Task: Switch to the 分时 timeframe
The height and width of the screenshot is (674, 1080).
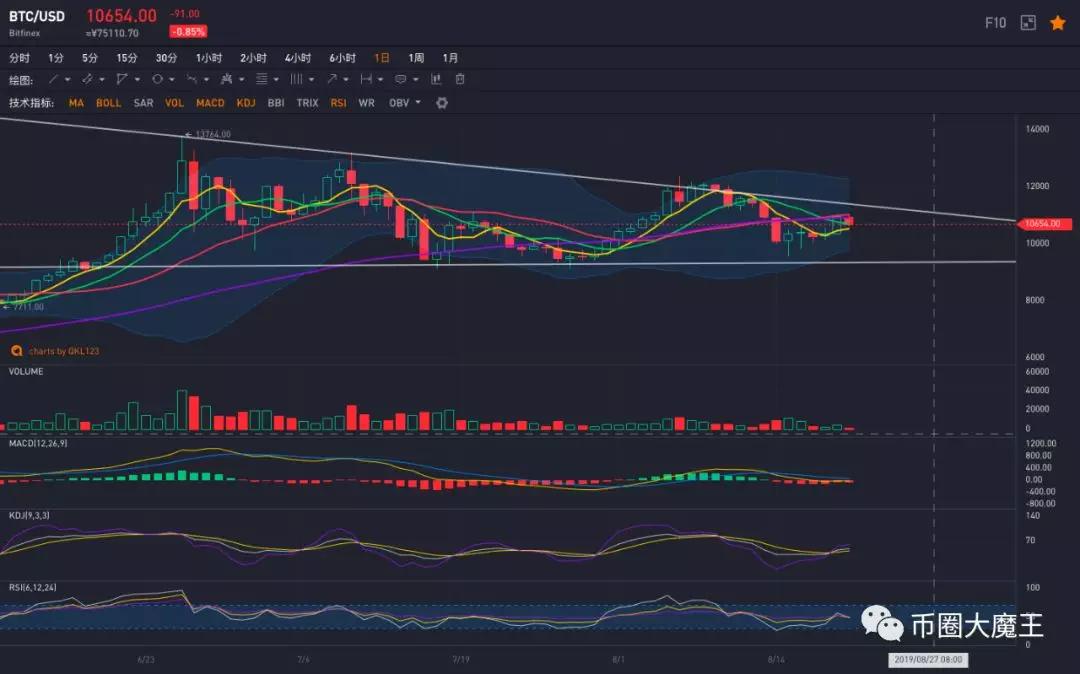Action: click(x=19, y=58)
